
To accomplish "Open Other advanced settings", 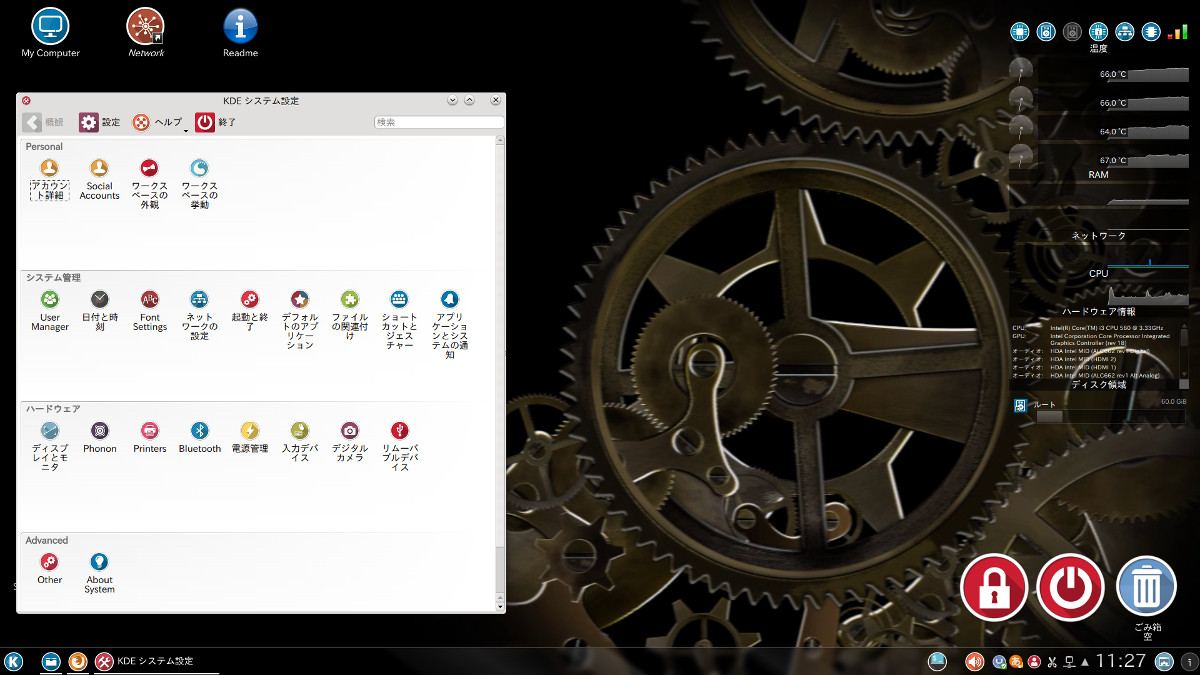I will click(49, 569).
